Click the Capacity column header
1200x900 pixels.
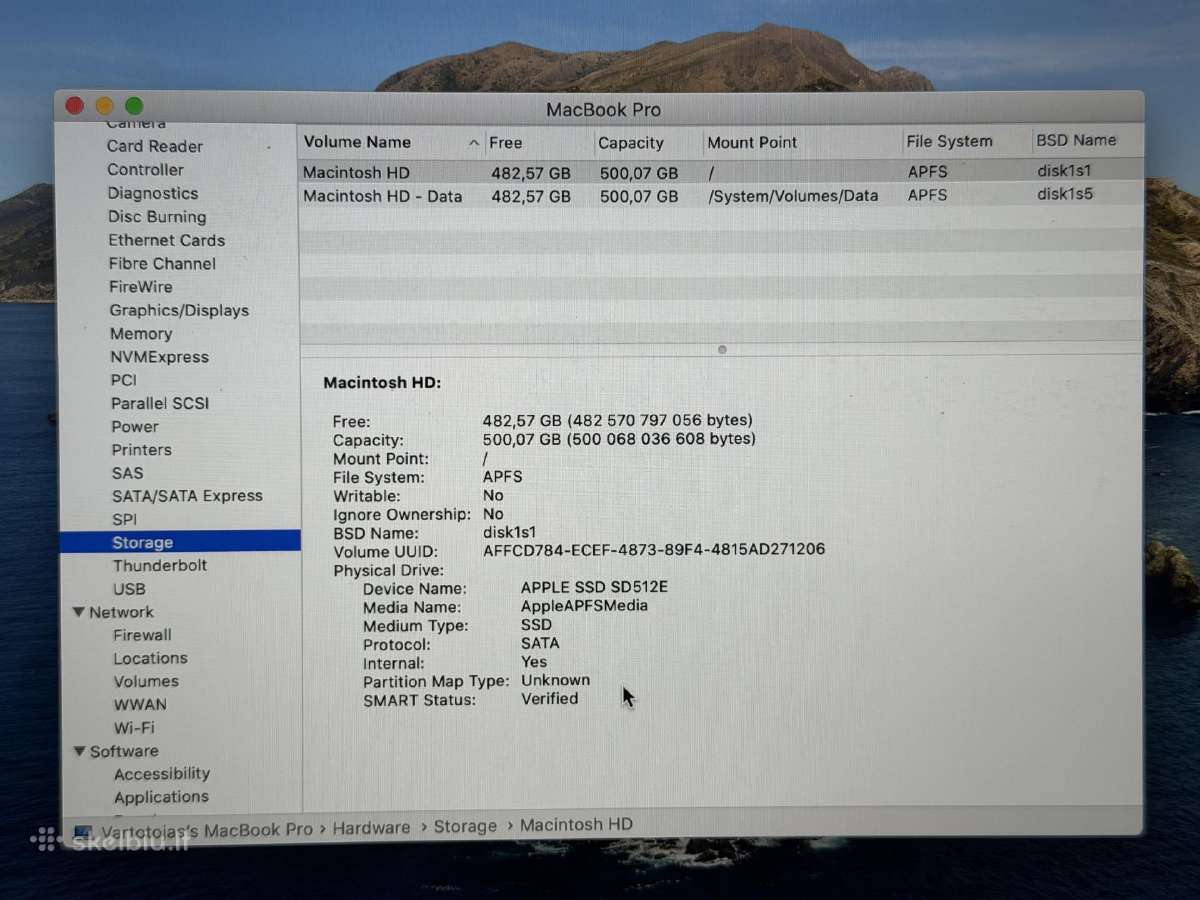647,143
